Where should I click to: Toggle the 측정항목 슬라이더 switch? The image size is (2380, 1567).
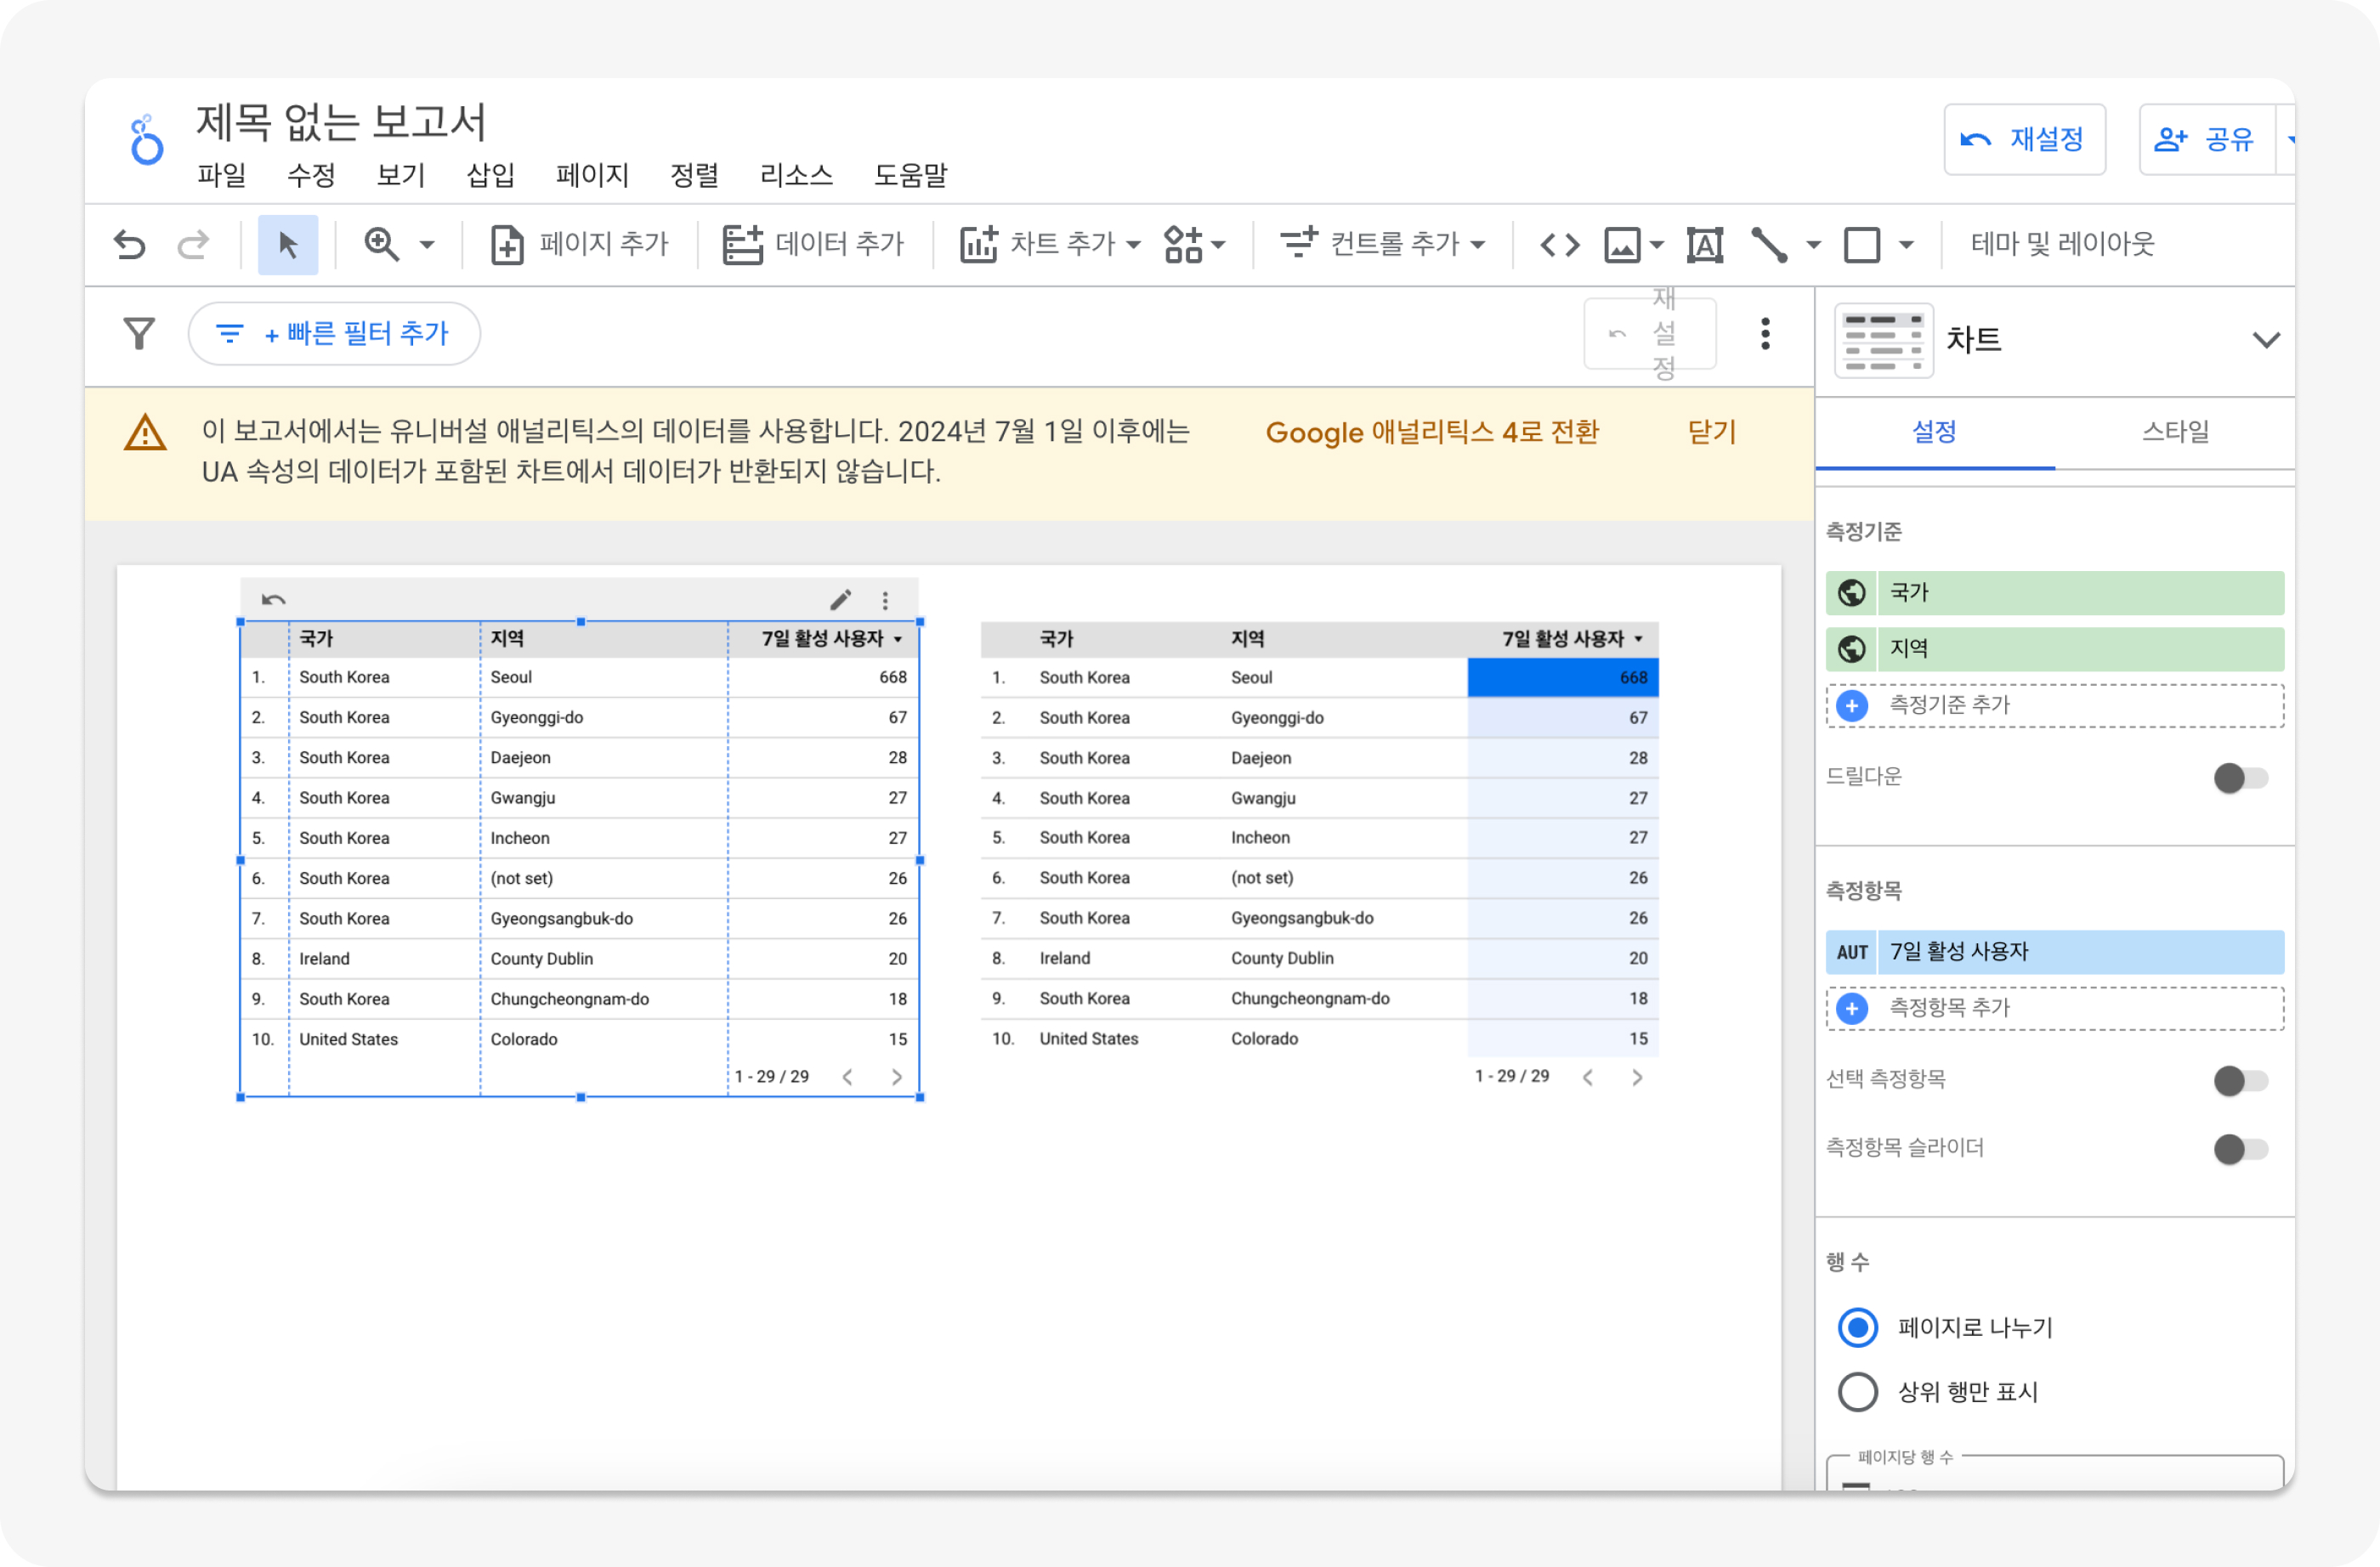(2240, 1149)
